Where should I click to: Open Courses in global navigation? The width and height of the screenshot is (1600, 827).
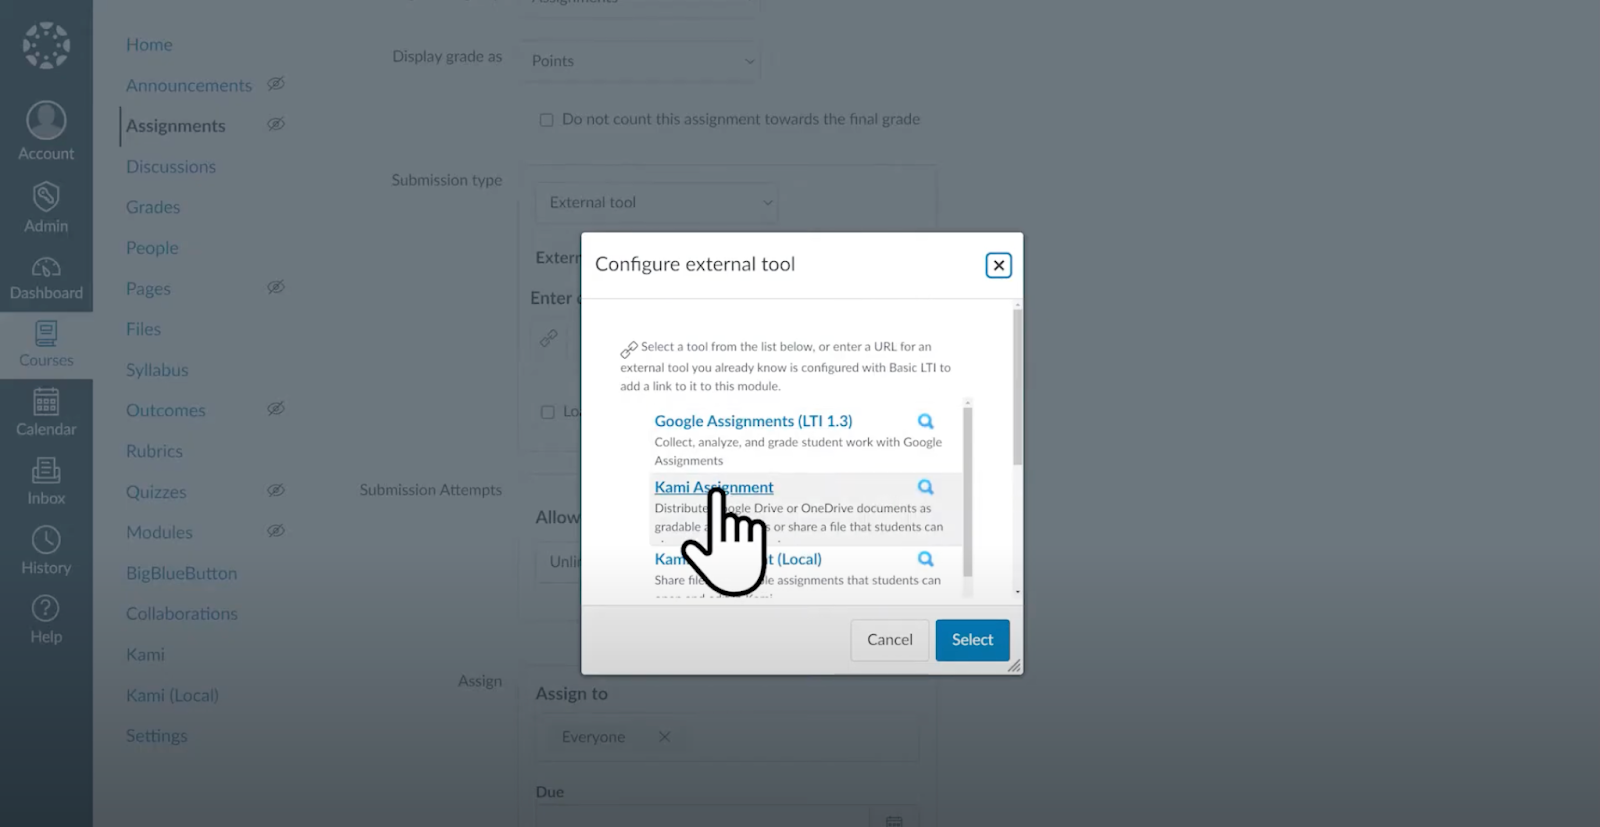click(x=46, y=344)
